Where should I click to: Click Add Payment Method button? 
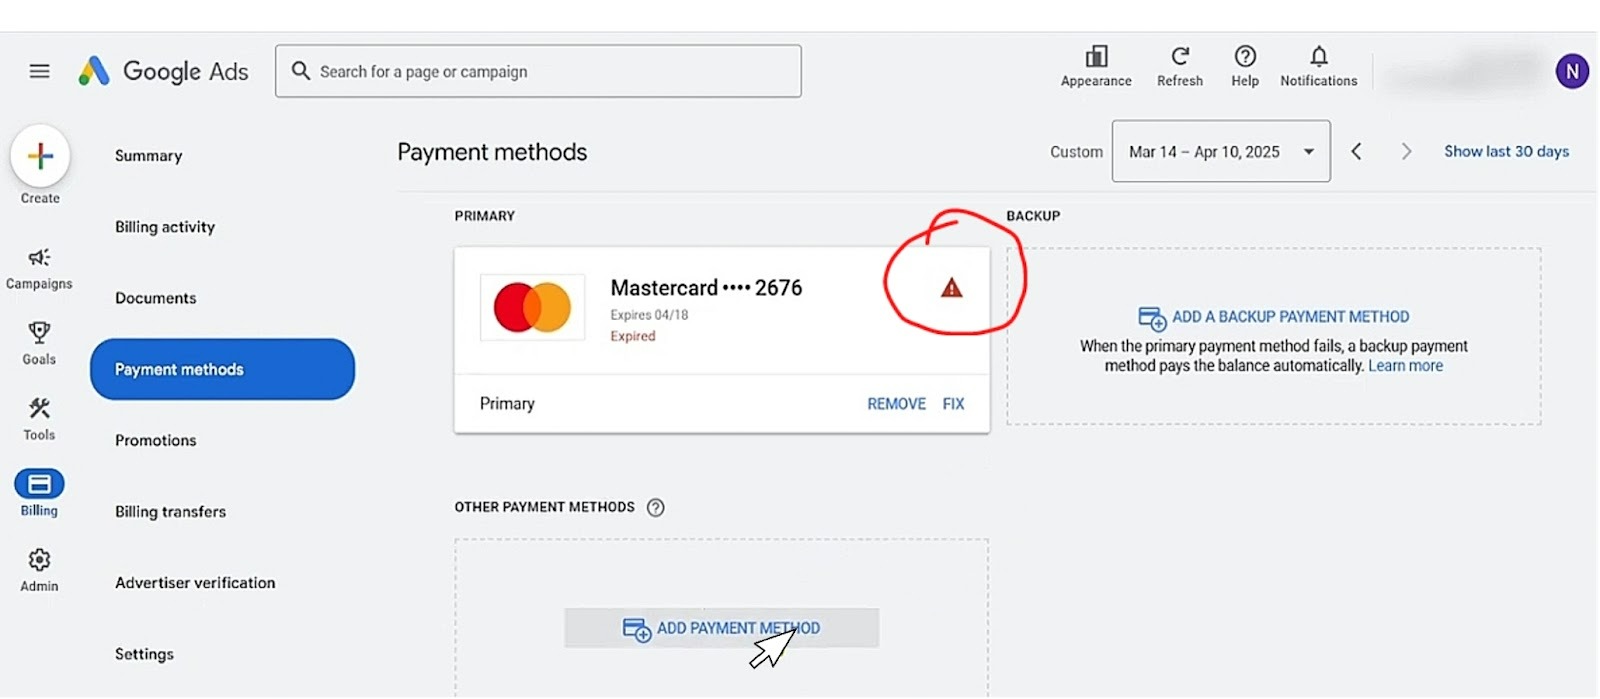point(721,628)
